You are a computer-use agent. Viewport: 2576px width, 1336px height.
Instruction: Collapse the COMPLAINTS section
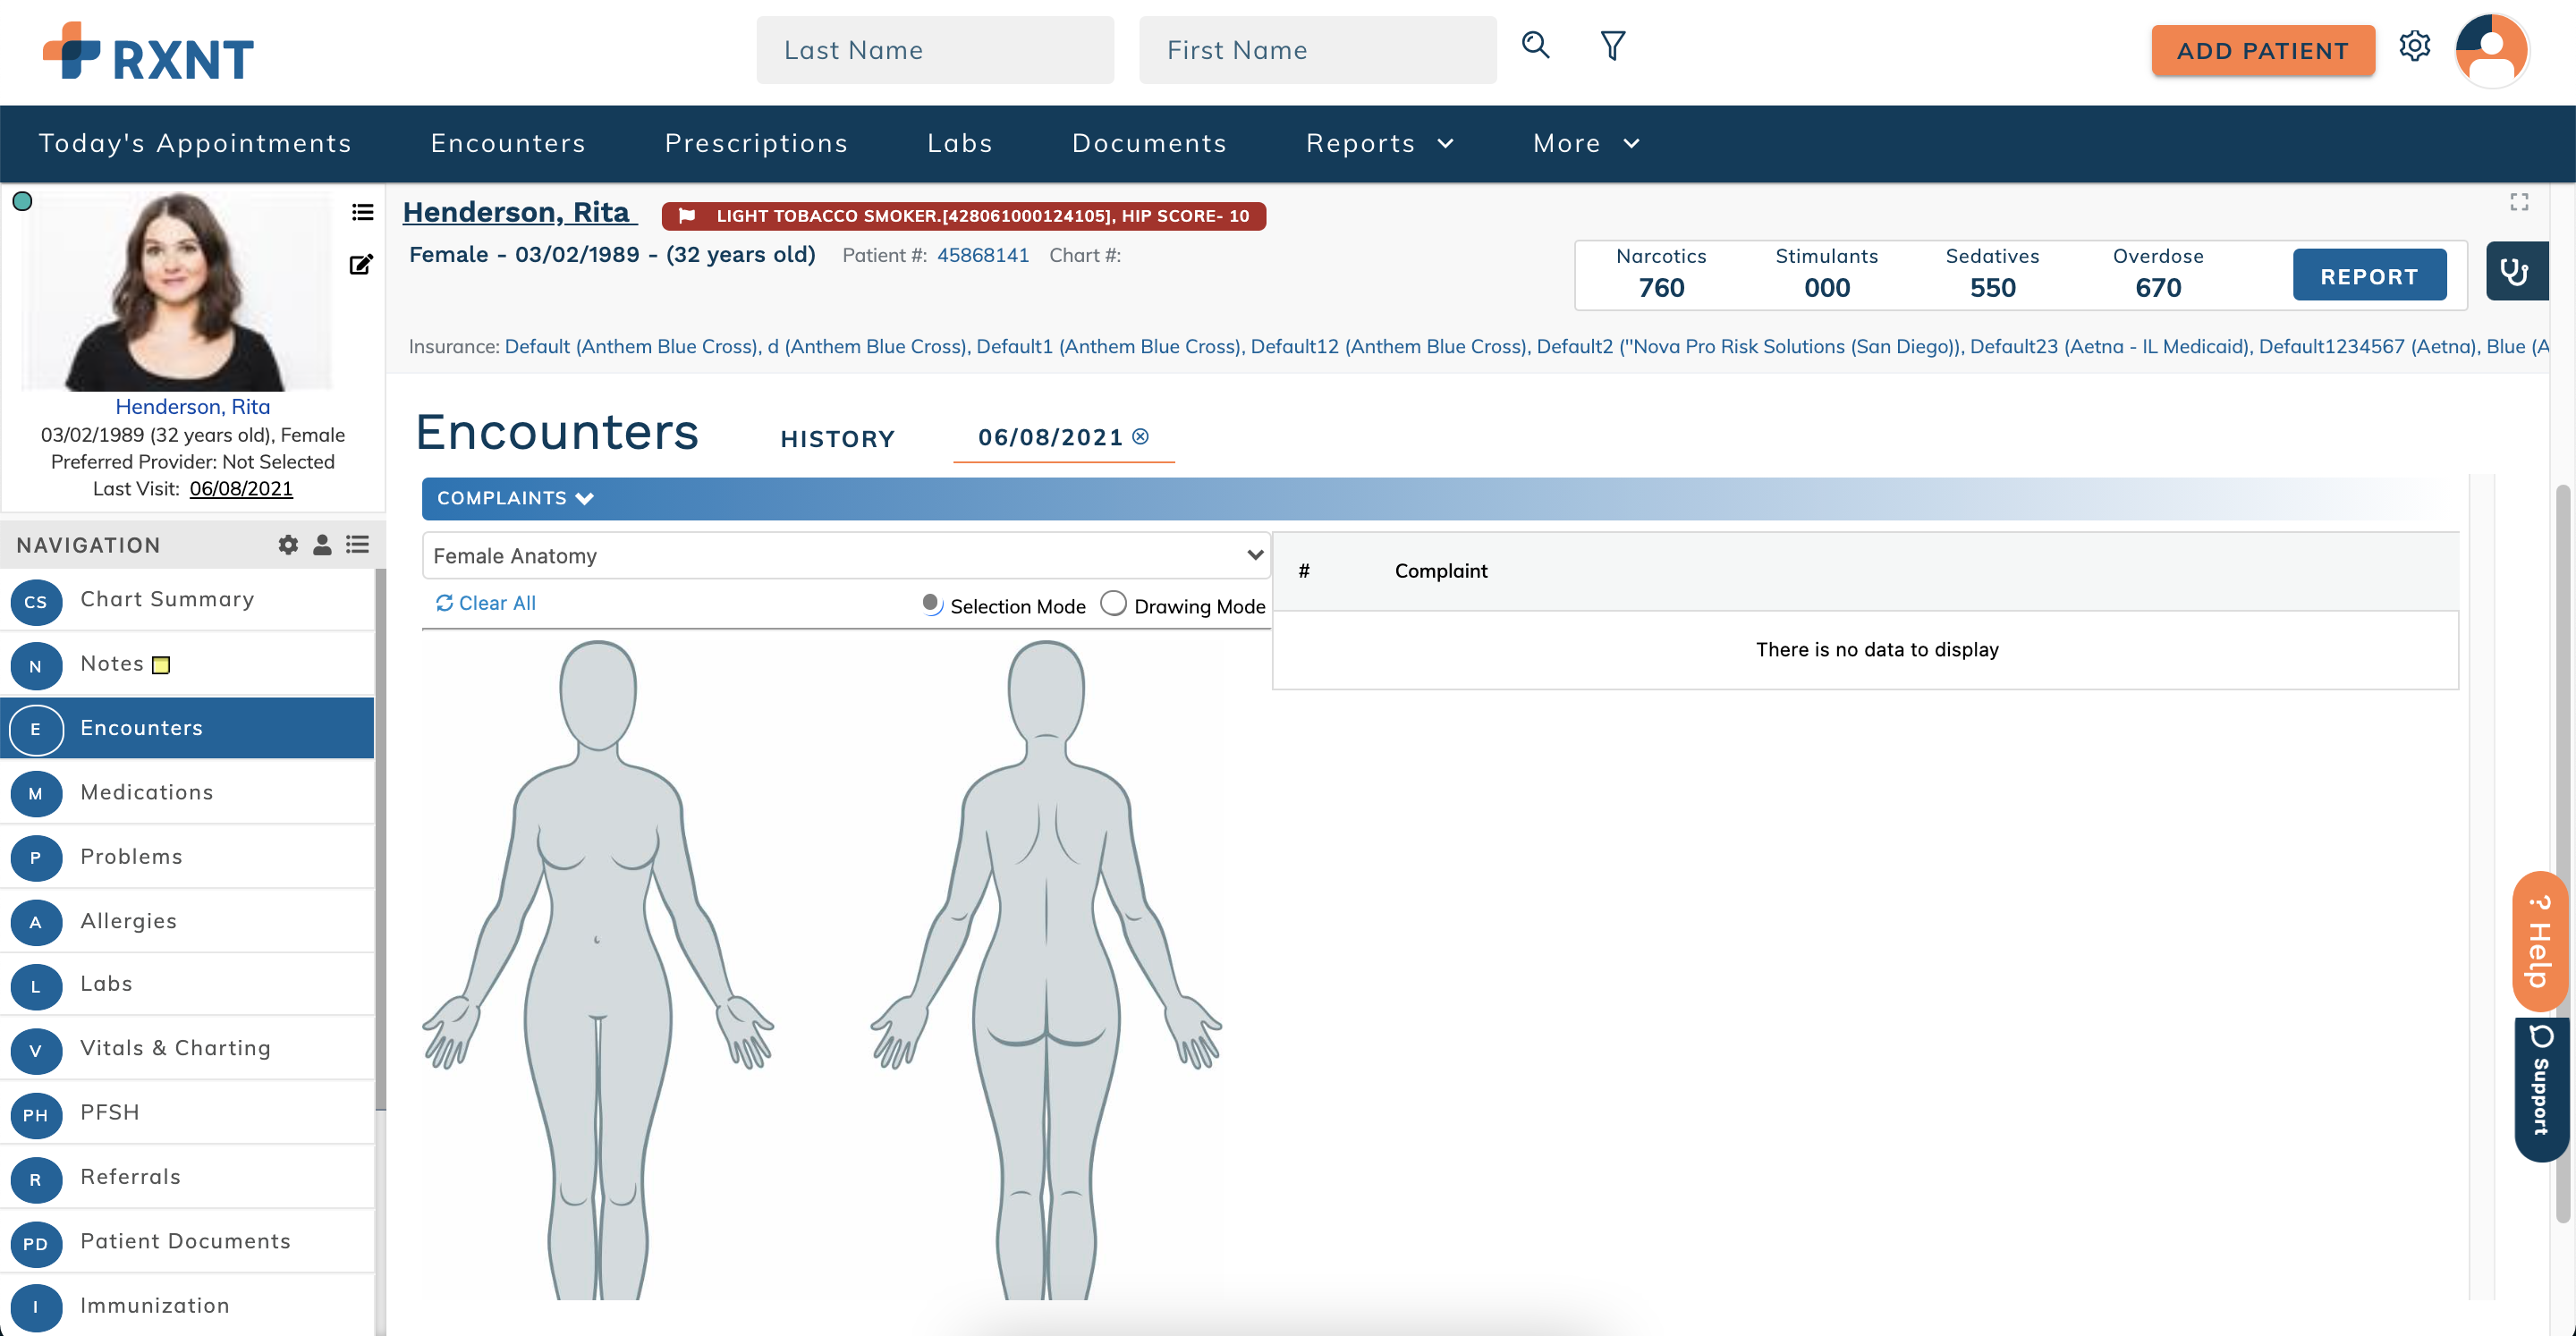[585, 498]
